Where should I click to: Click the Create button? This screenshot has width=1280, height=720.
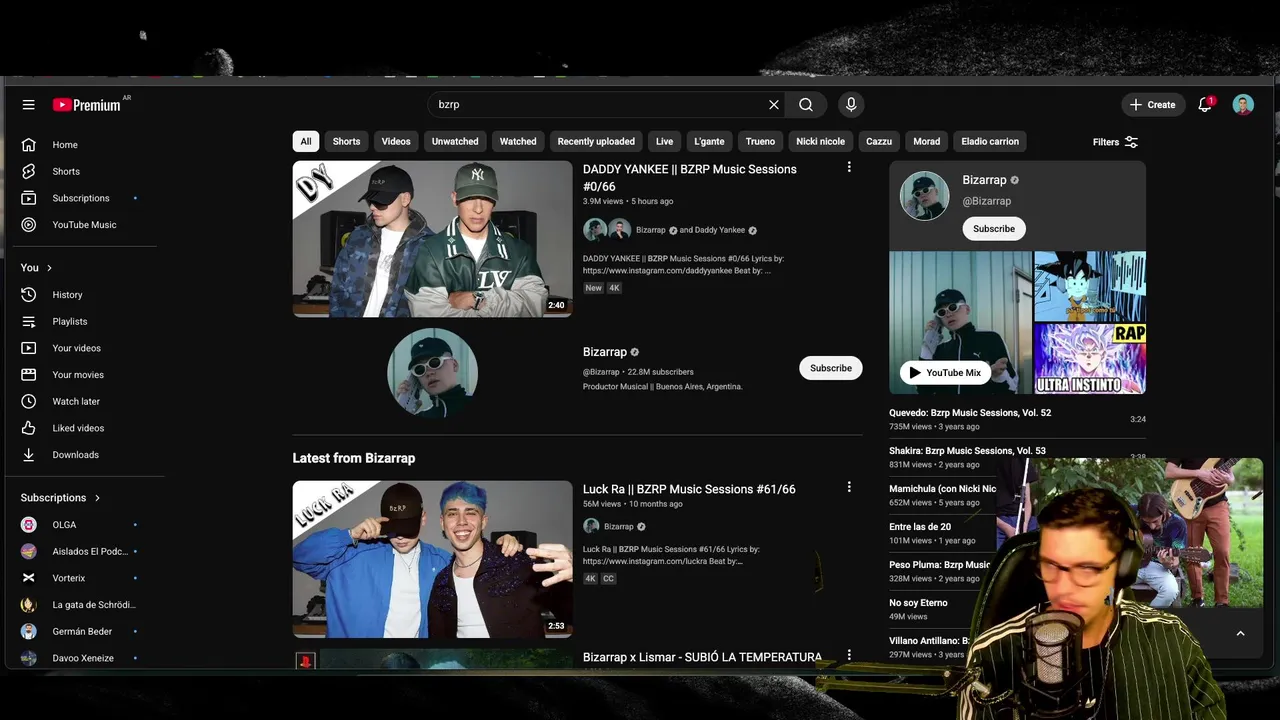[x=1152, y=104]
